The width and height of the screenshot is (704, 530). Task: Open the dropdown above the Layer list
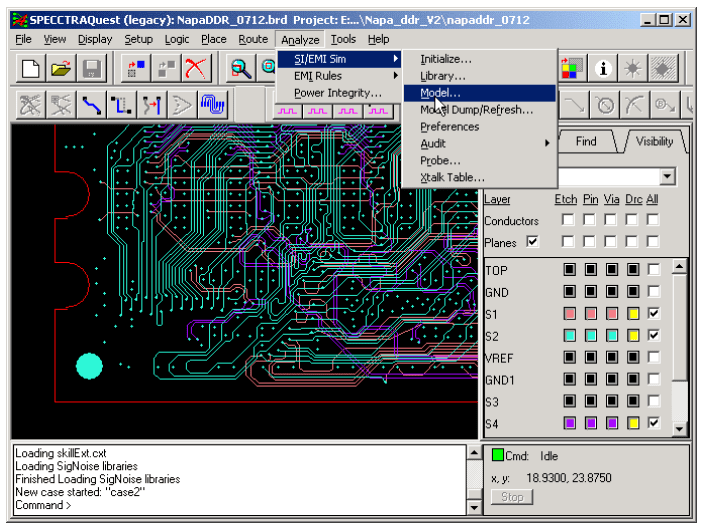coord(666,176)
